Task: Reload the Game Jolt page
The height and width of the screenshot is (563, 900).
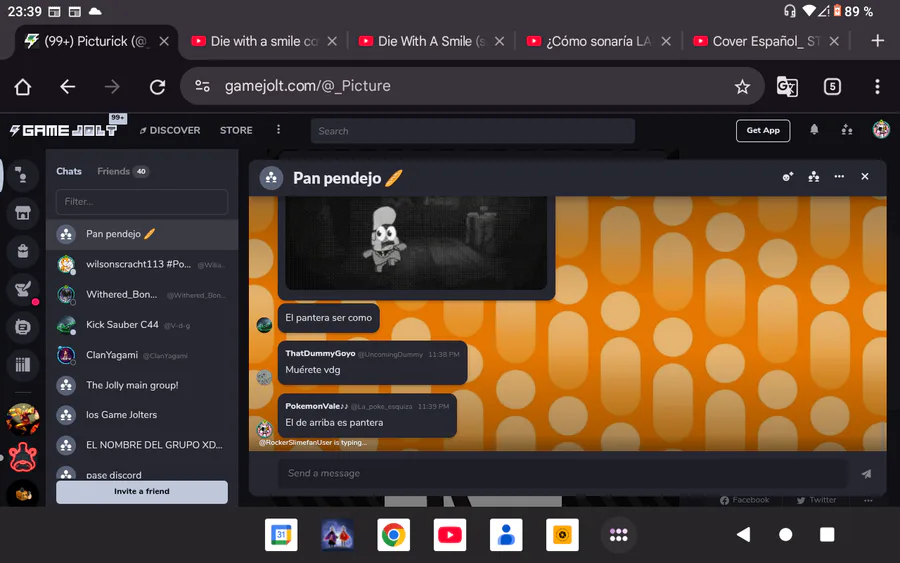Action: (157, 87)
